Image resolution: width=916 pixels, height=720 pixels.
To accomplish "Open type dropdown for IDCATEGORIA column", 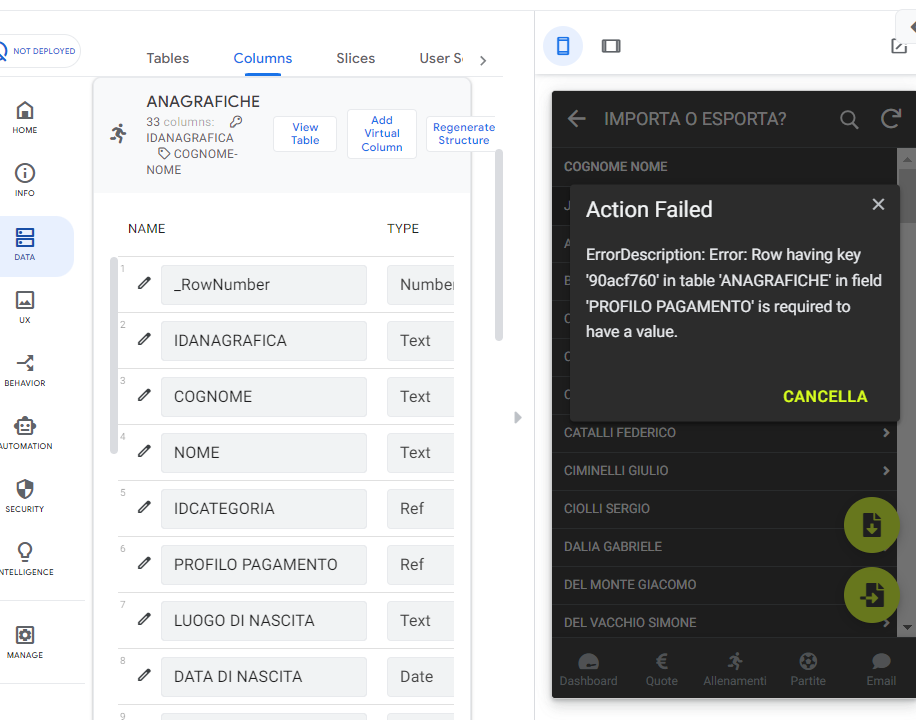I will tap(421, 508).
